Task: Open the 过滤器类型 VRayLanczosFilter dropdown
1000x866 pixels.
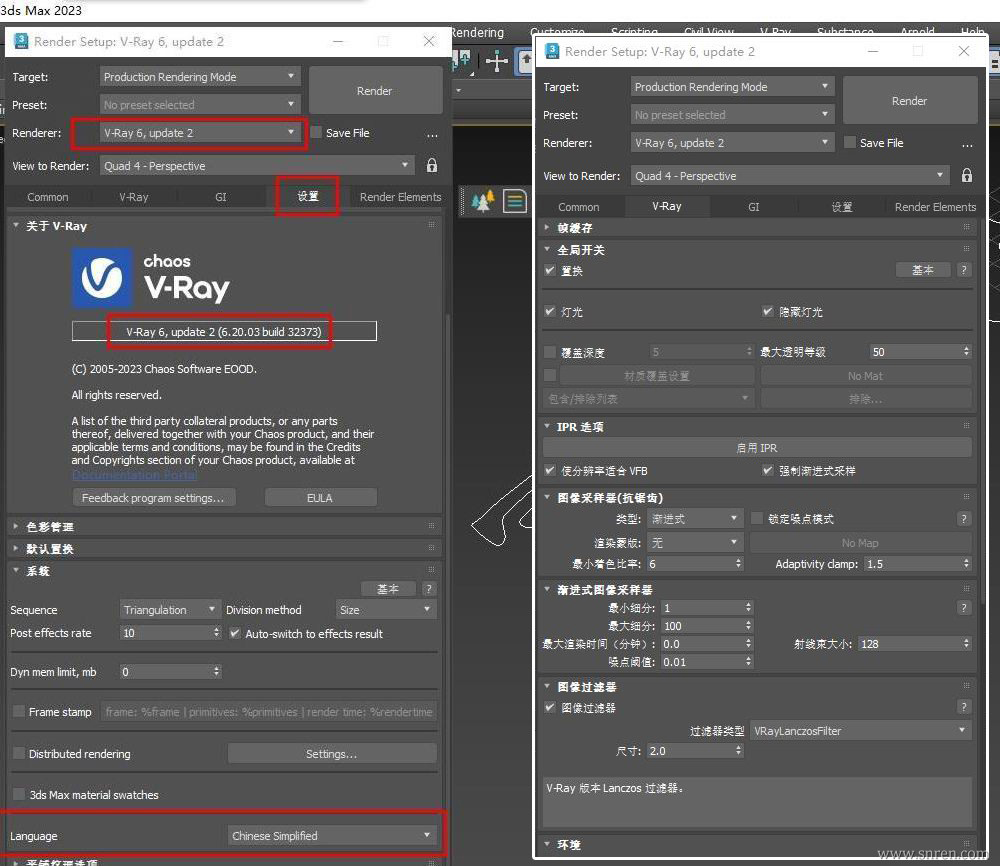Action: [860, 731]
